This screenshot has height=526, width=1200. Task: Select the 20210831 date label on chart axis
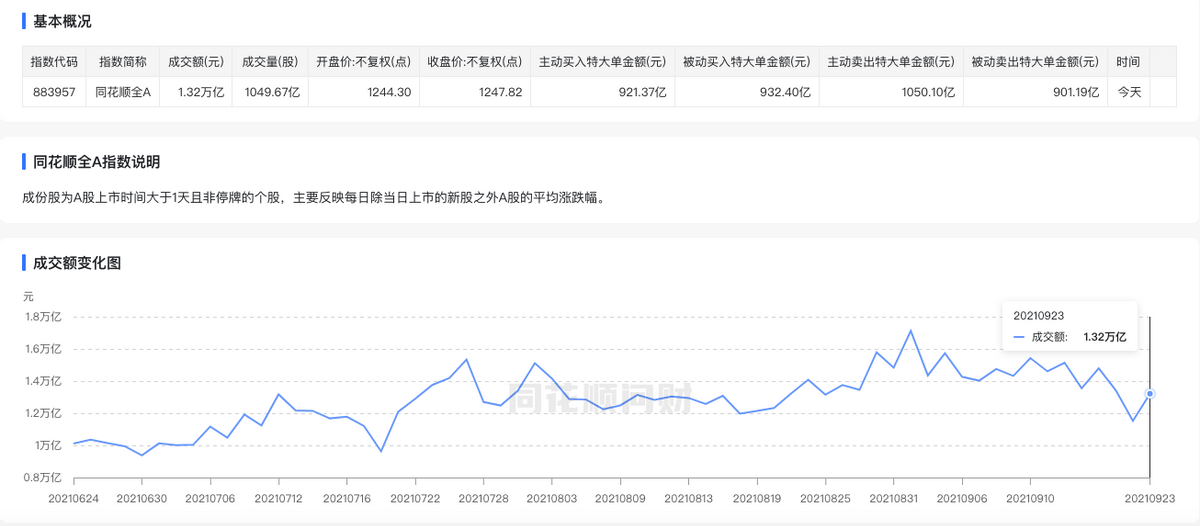click(896, 496)
